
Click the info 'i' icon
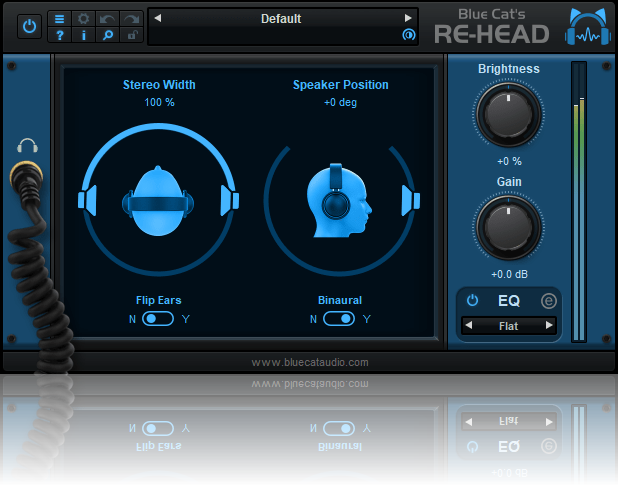[x=83, y=36]
